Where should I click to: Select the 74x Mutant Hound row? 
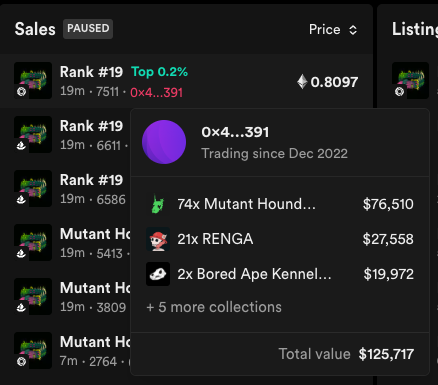pos(280,204)
